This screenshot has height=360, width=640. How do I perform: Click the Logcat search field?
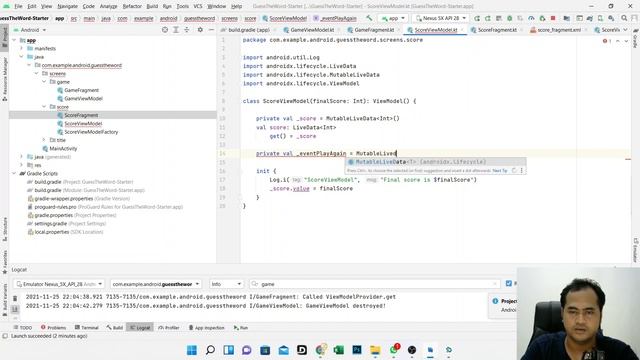point(374,284)
